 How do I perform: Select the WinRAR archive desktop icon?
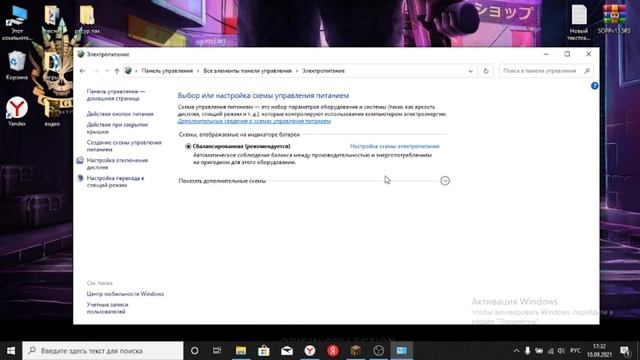[x=614, y=19]
